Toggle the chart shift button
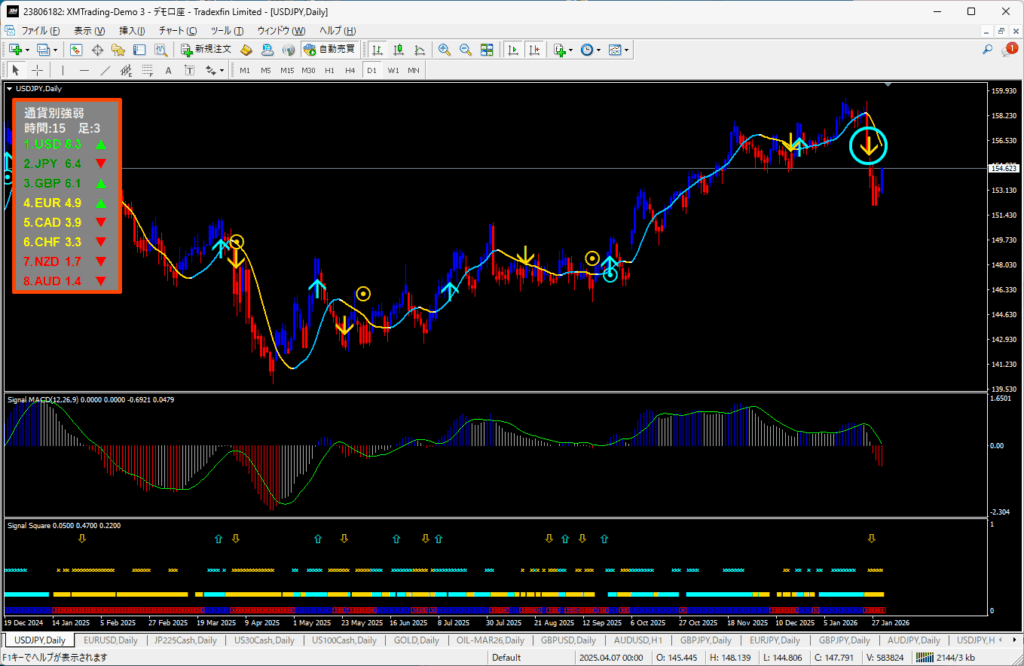 pyautogui.click(x=534, y=49)
